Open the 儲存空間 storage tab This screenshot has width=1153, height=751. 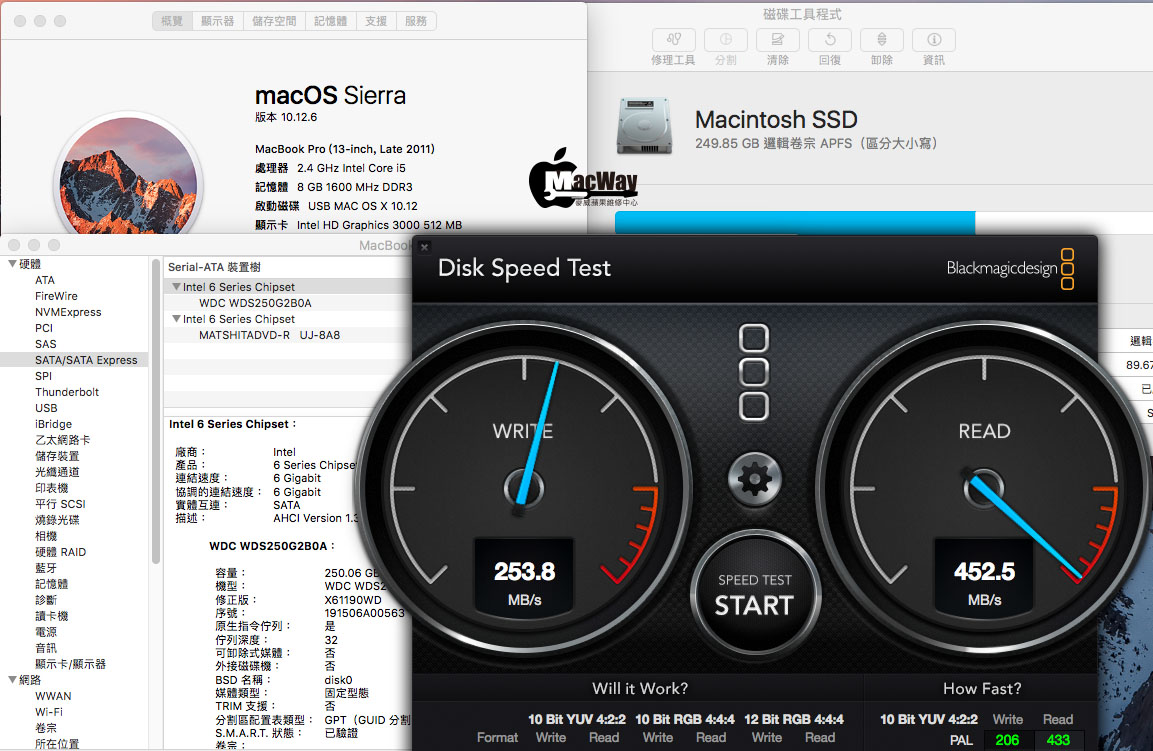[272, 21]
